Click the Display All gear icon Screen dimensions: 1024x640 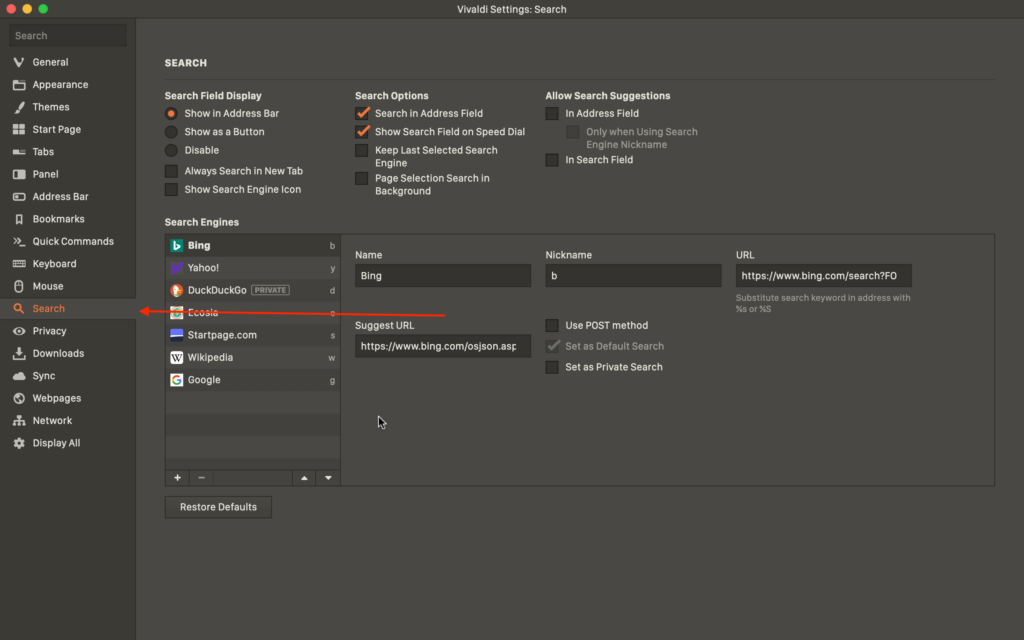click(19, 443)
